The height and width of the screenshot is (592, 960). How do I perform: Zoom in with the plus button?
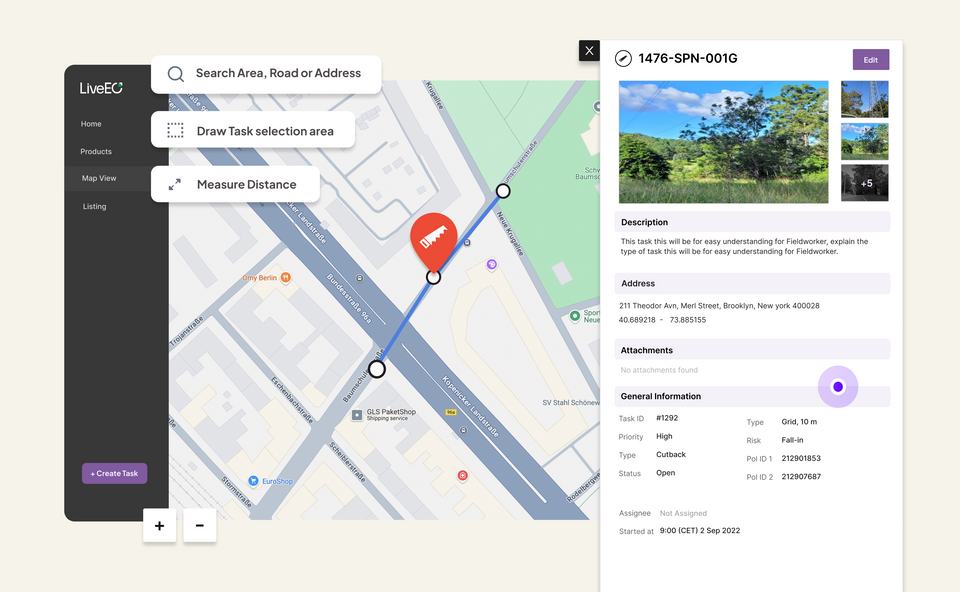[x=159, y=525]
